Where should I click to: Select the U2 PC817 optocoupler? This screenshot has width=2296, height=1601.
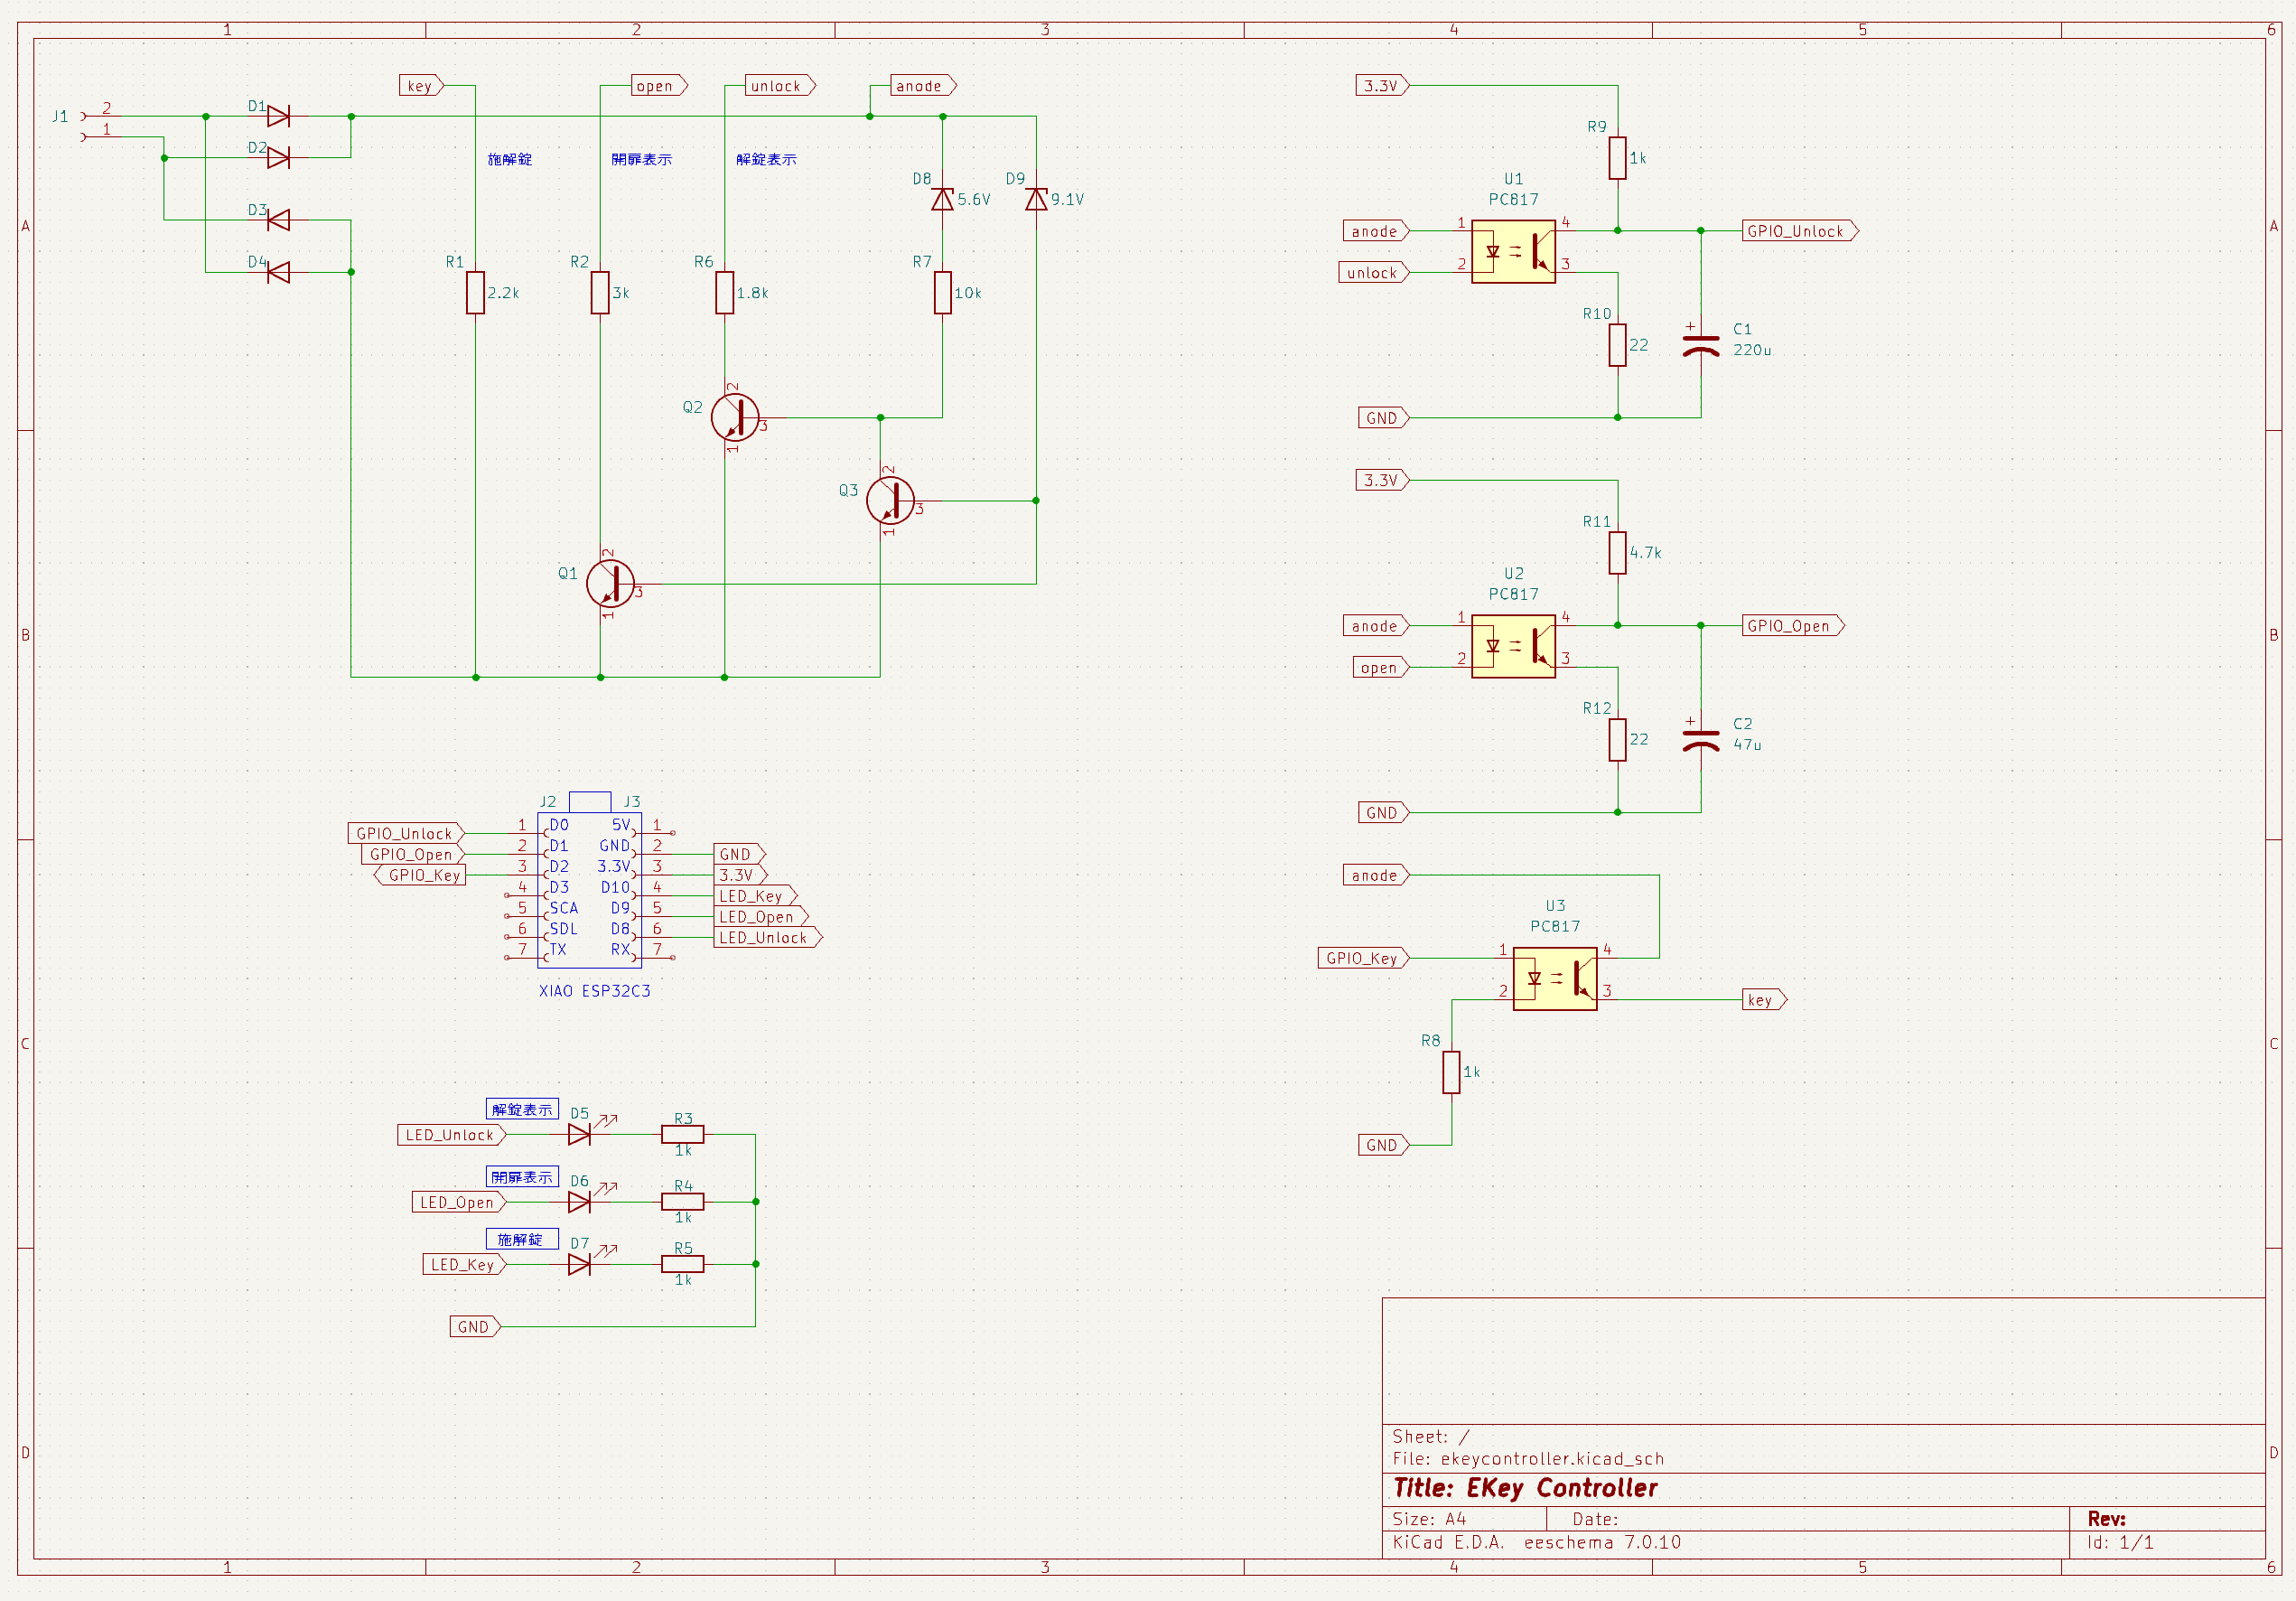[x=1513, y=646]
